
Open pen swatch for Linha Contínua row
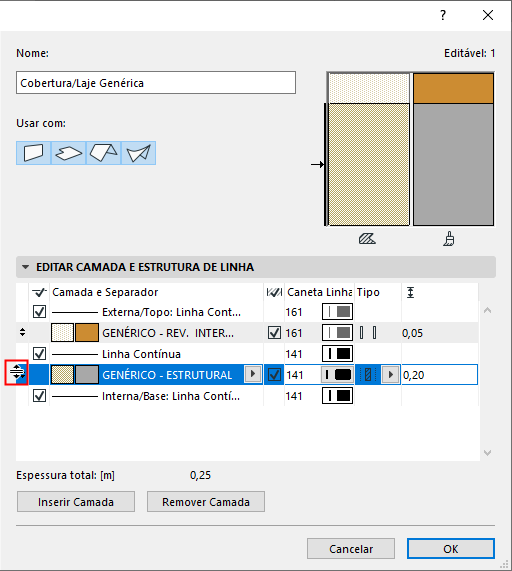[x=338, y=354]
